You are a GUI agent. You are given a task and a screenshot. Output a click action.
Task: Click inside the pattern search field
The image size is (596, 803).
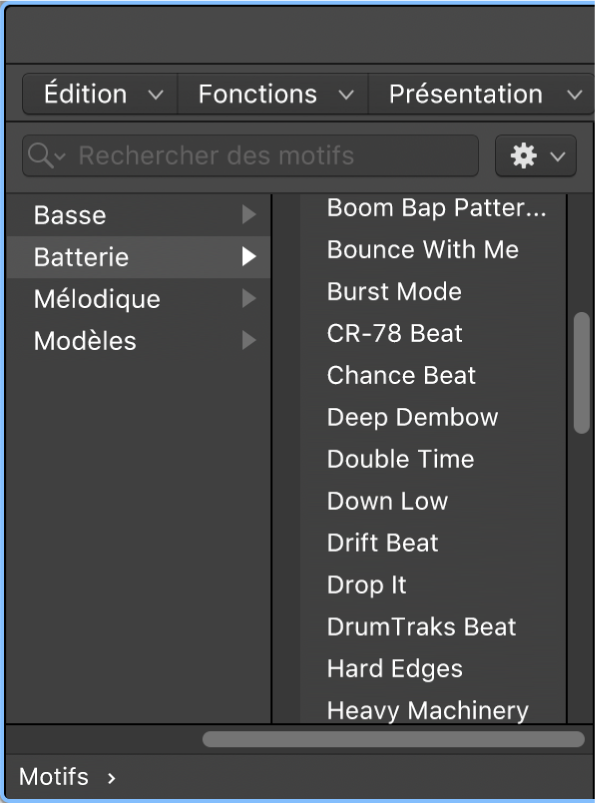(250, 156)
